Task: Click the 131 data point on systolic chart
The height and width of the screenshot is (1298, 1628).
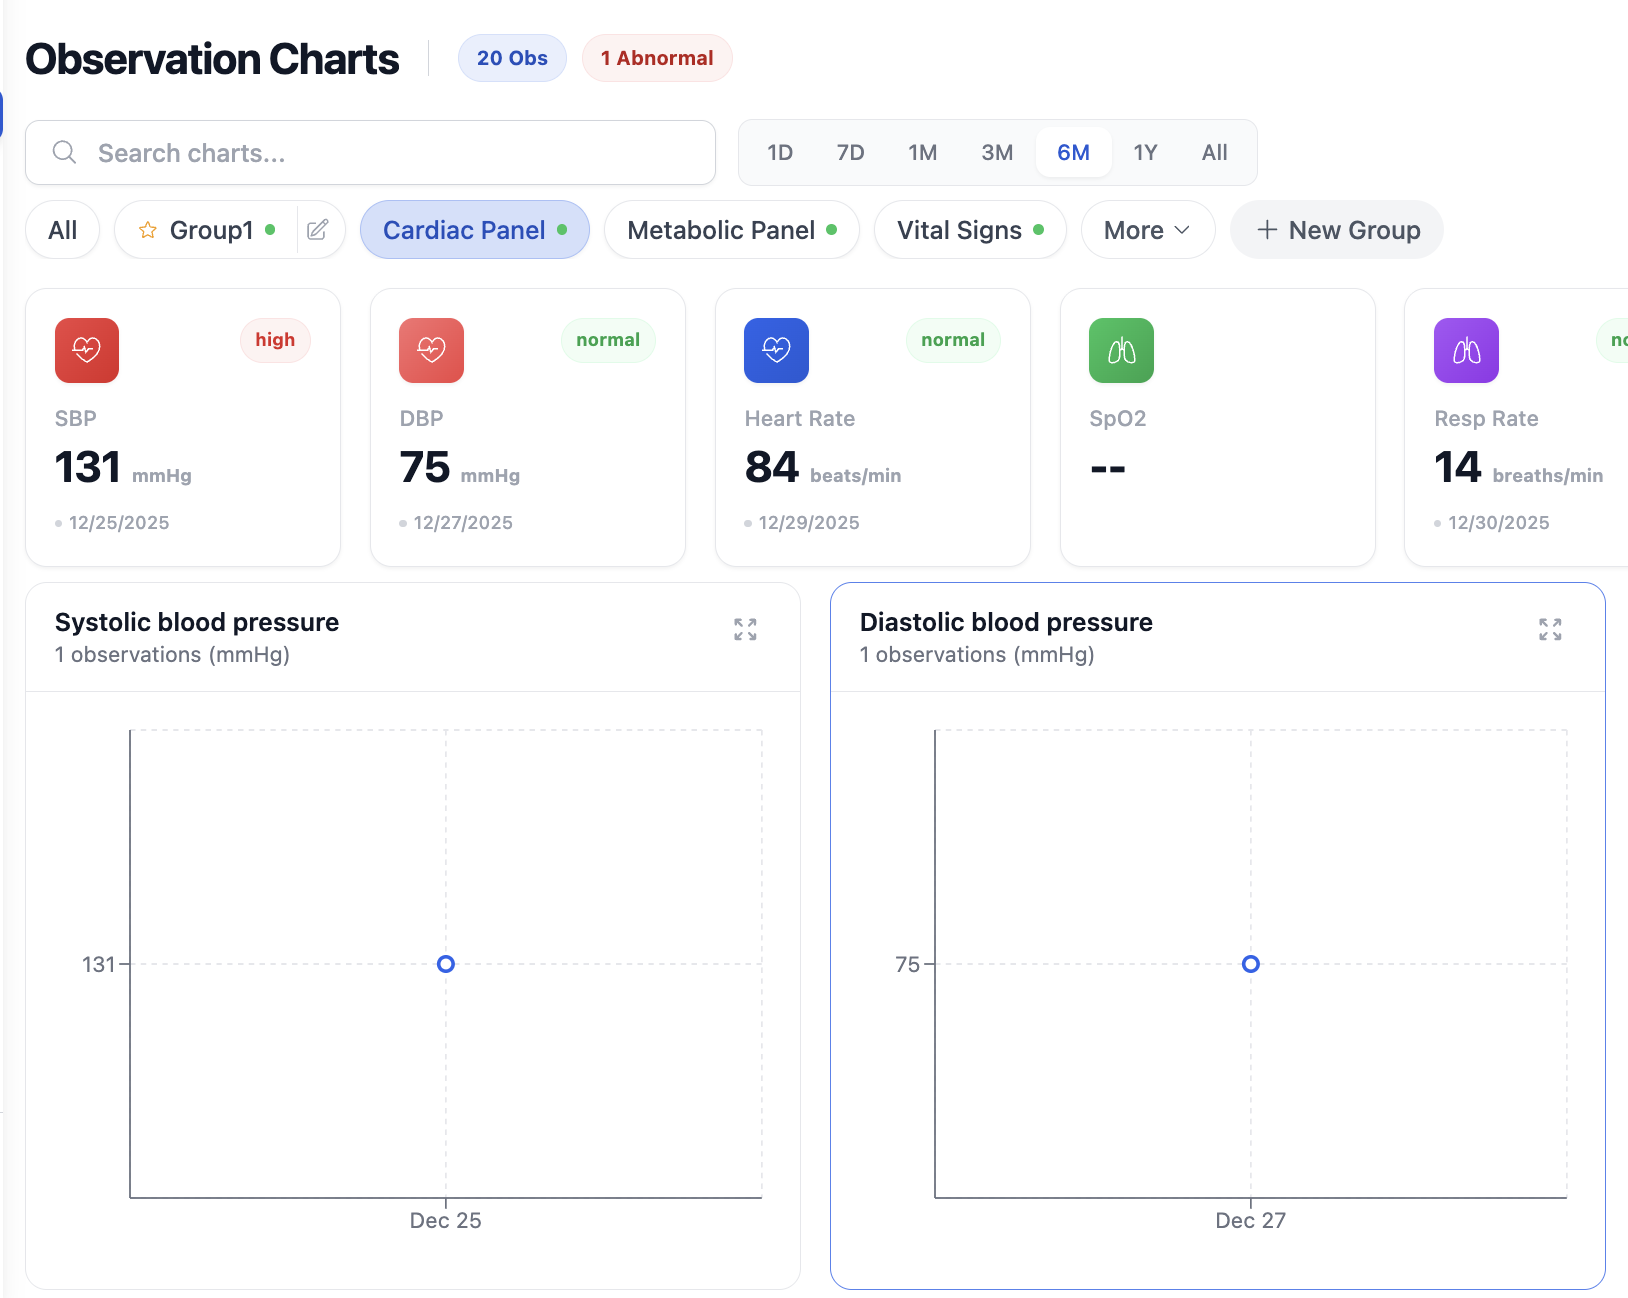Action: (x=446, y=964)
